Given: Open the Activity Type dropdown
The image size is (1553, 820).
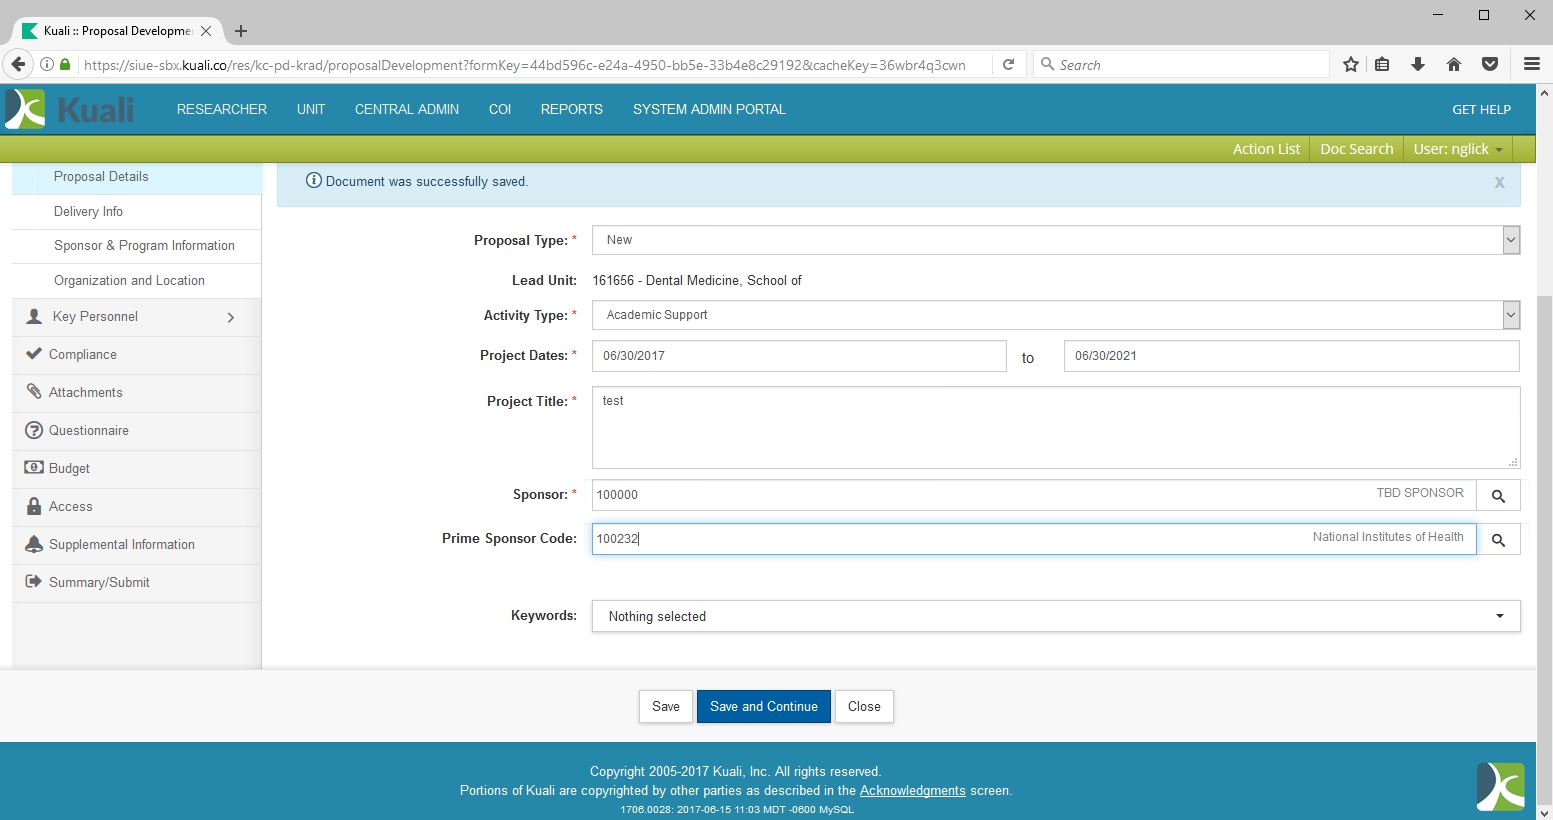Looking at the screenshot, I should click(x=1055, y=315).
